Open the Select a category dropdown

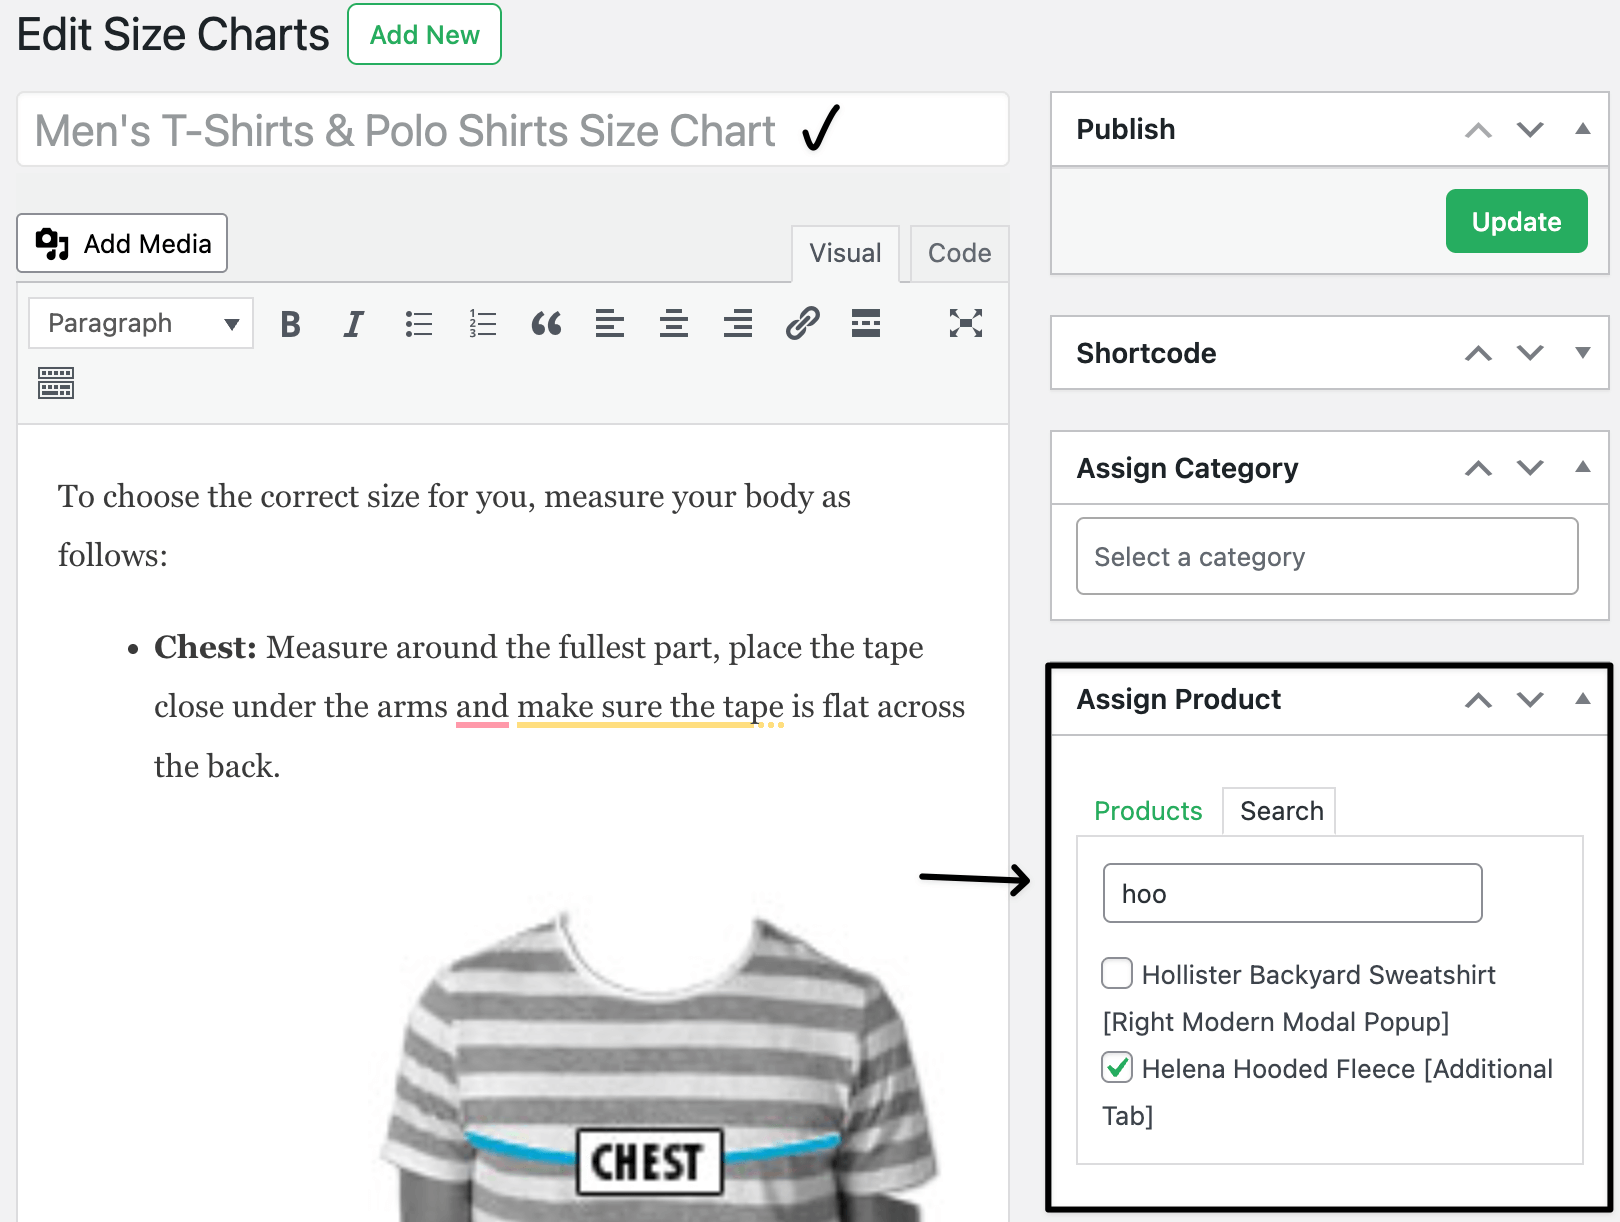click(1326, 556)
